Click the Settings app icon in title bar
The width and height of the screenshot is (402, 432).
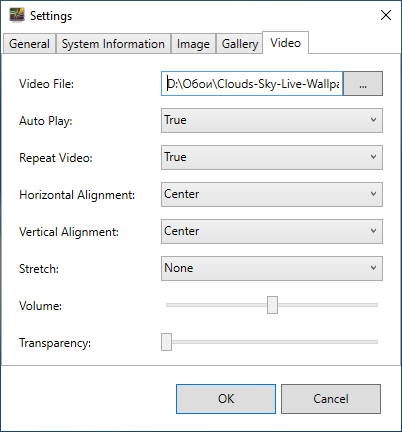pyautogui.click(x=17, y=15)
